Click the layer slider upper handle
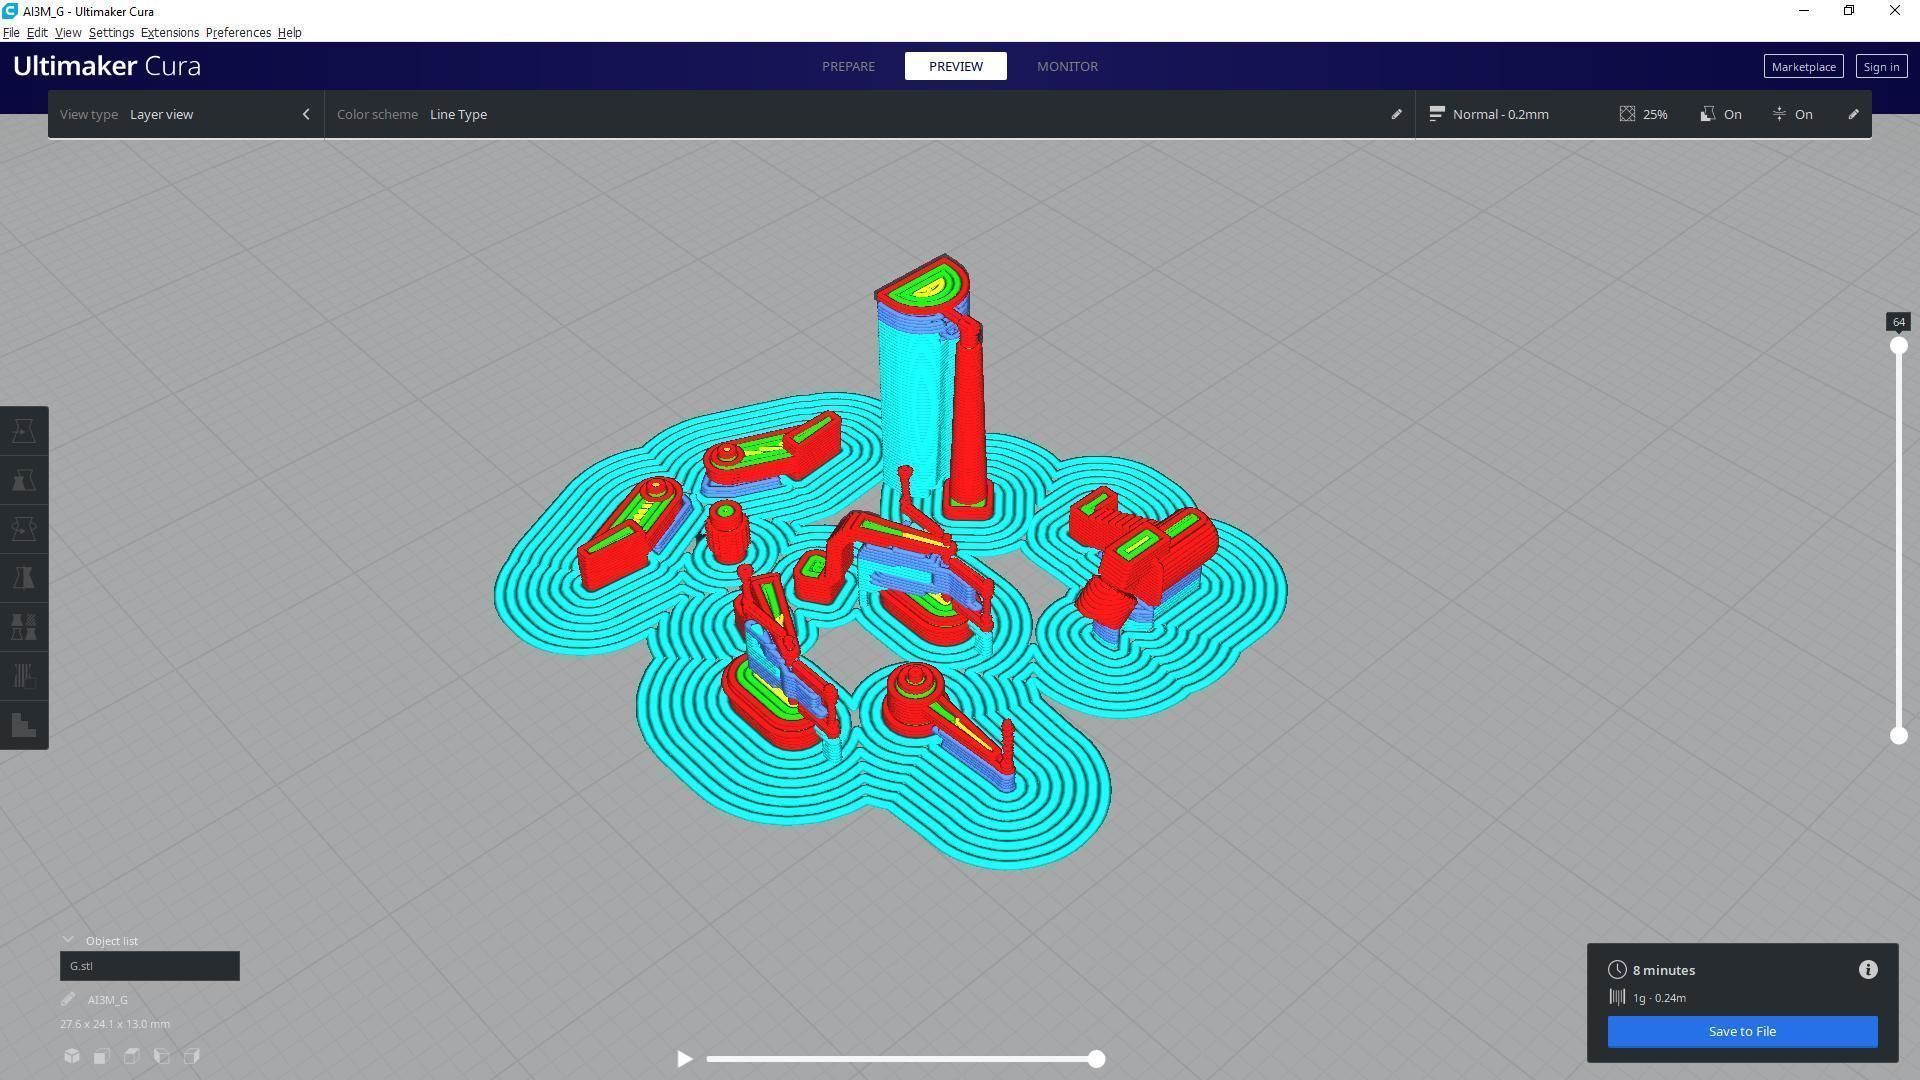Screen dimensions: 1920x1080 coord(1898,346)
